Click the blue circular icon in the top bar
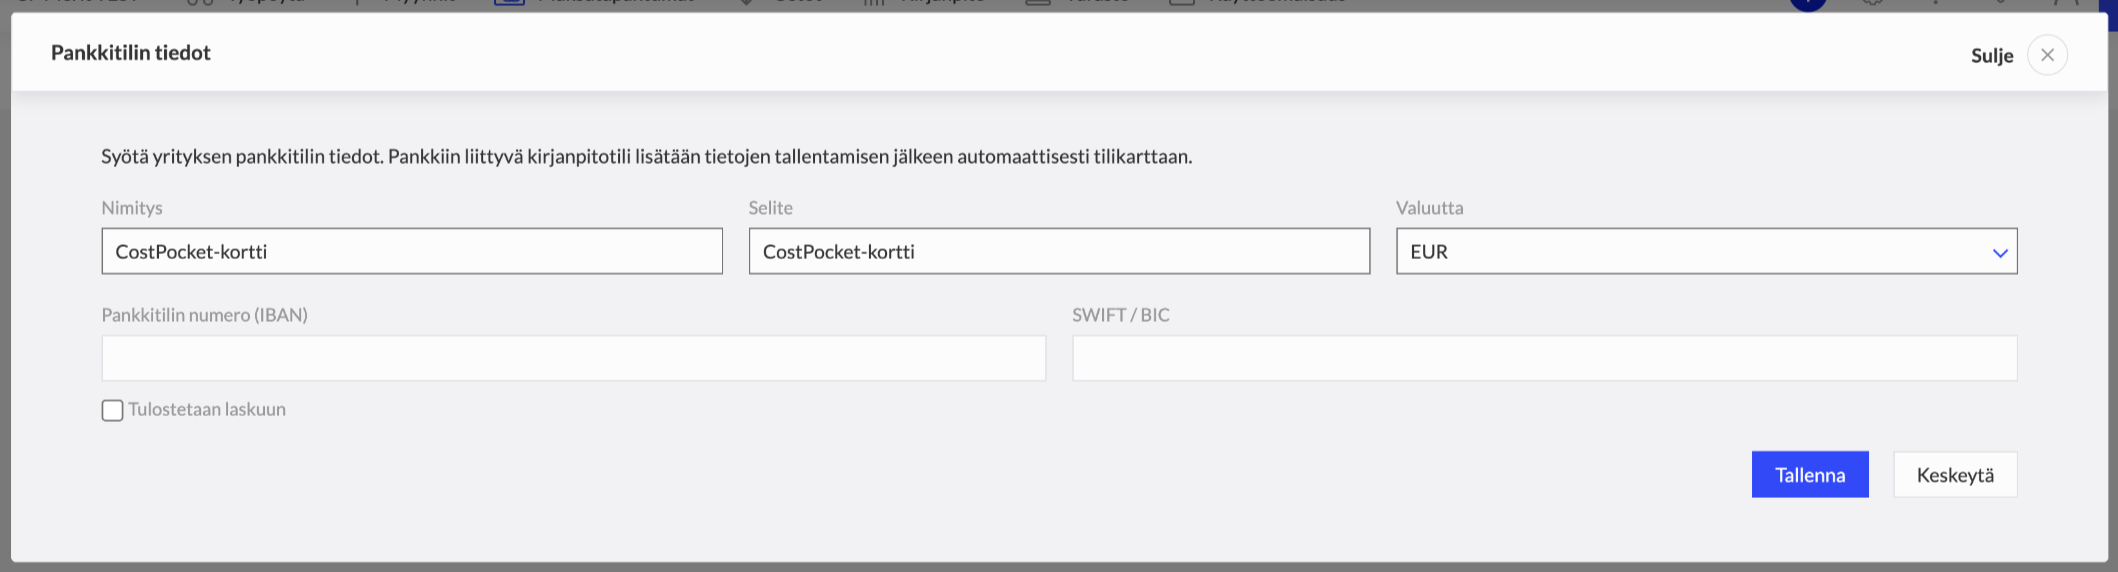This screenshot has height=572, width=2118. click(1807, 4)
